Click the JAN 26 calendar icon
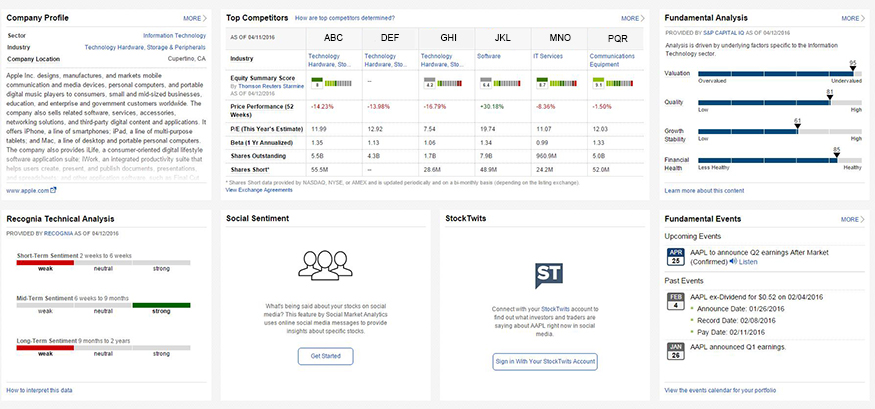This screenshot has width=875, height=409. coord(674,350)
